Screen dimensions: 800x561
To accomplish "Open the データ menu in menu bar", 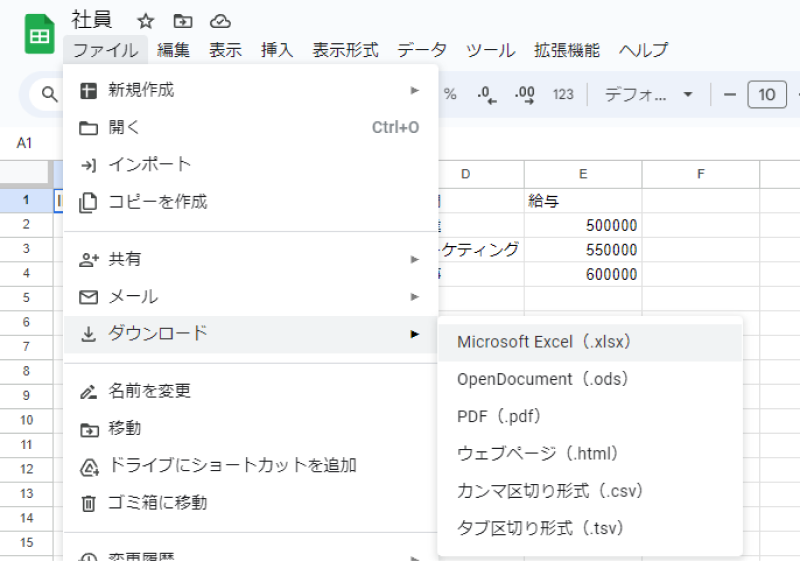I will pos(422,50).
